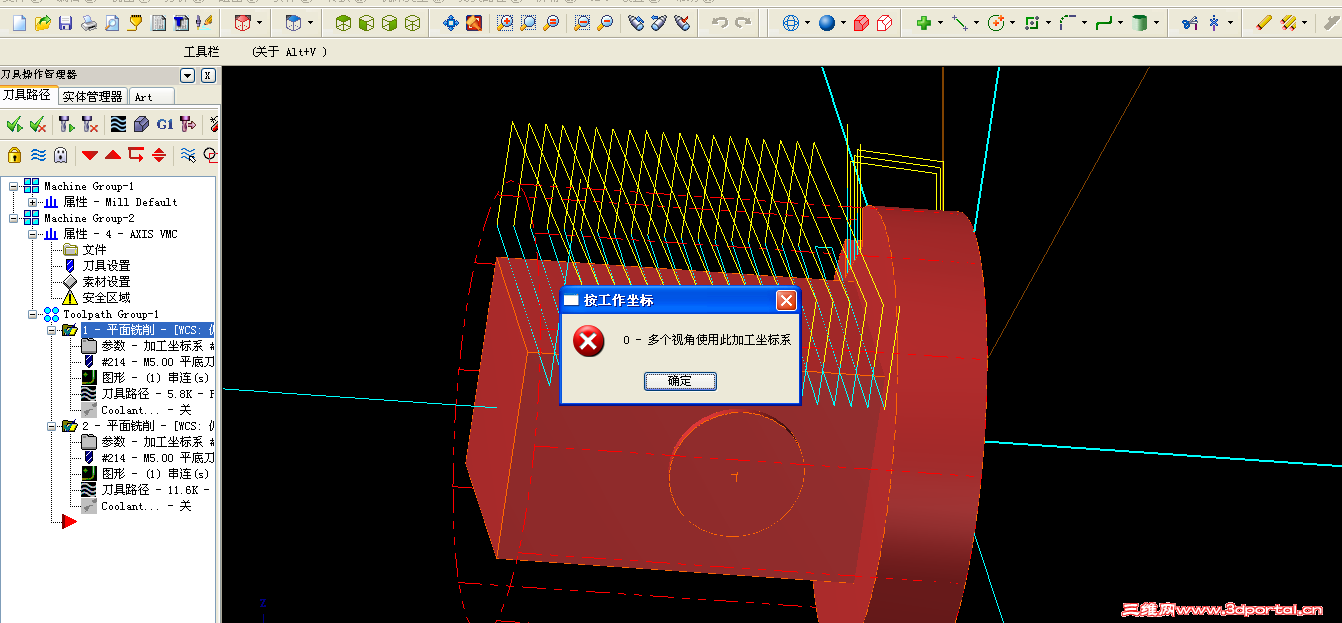Select the 素材设置 tree item

(106, 282)
